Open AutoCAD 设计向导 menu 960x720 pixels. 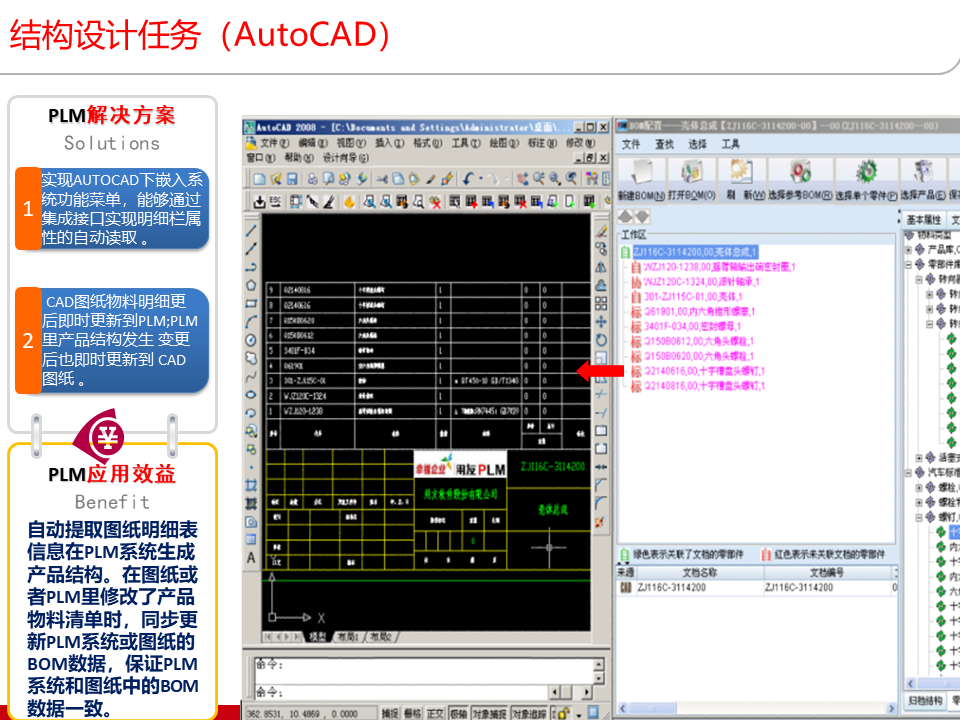point(346,158)
